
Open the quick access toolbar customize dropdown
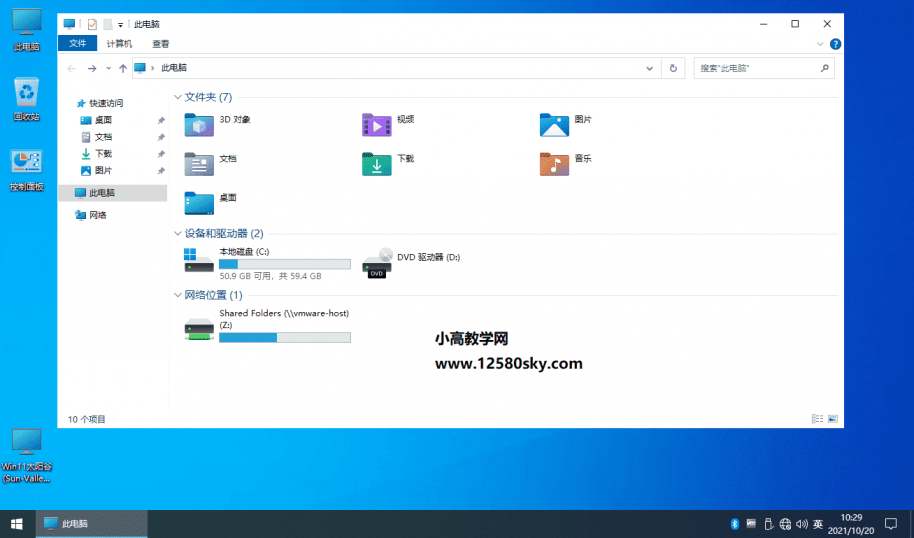pyautogui.click(x=121, y=25)
